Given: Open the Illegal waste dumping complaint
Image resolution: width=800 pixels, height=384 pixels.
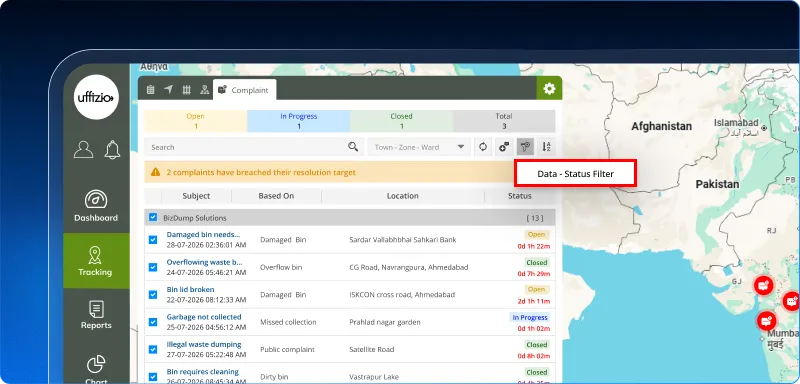Looking at the screenshot, I should [204, 344].
